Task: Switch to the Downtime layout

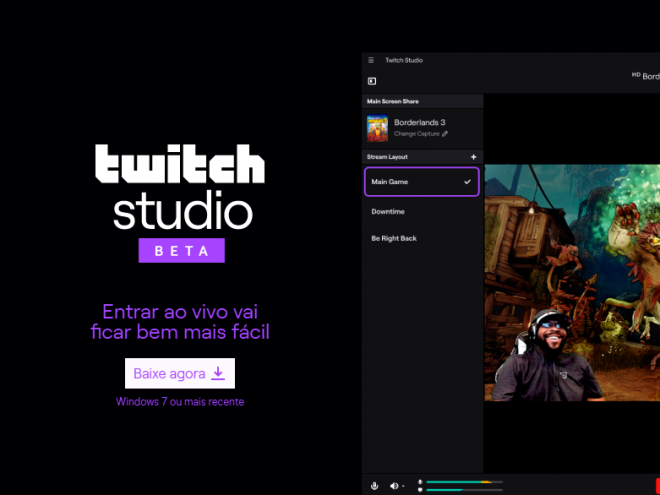Action: (388, 211)
